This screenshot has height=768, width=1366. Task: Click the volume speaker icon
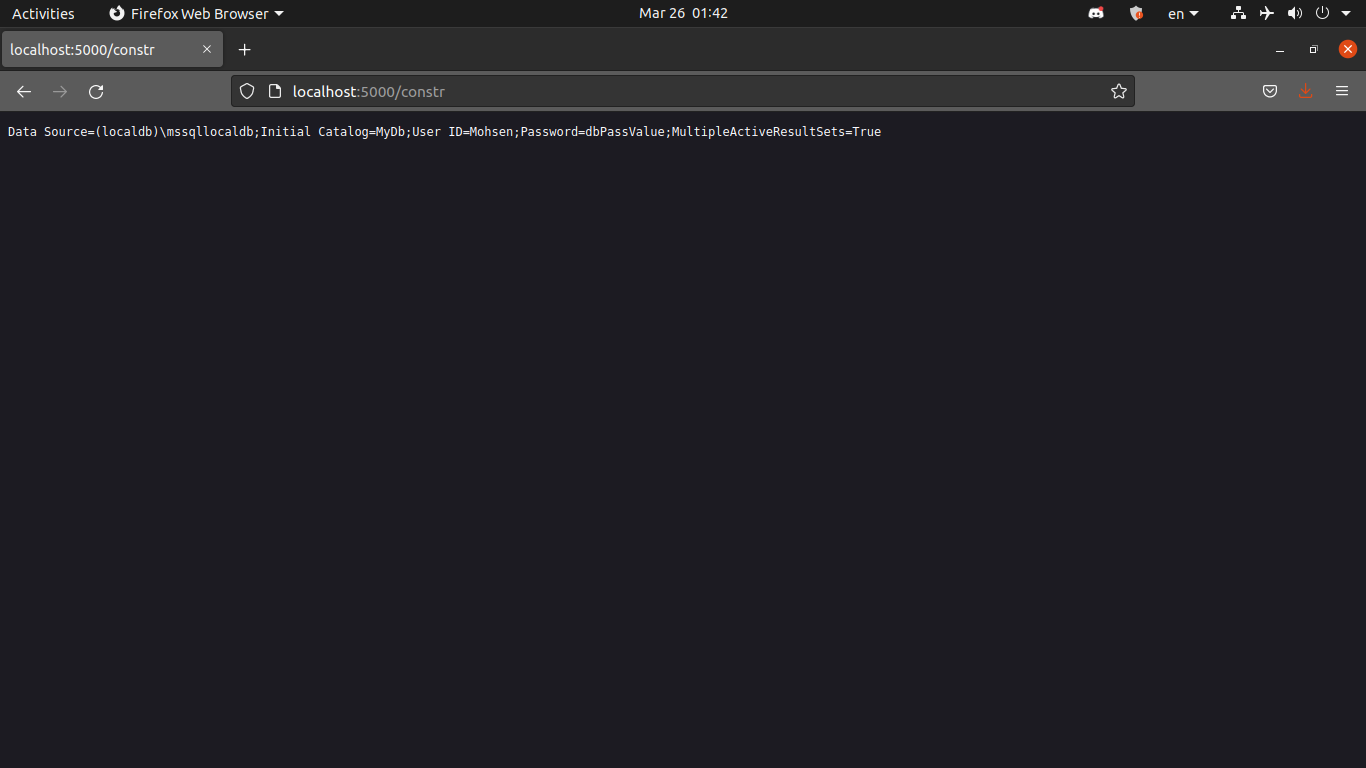click(1294, 13)
